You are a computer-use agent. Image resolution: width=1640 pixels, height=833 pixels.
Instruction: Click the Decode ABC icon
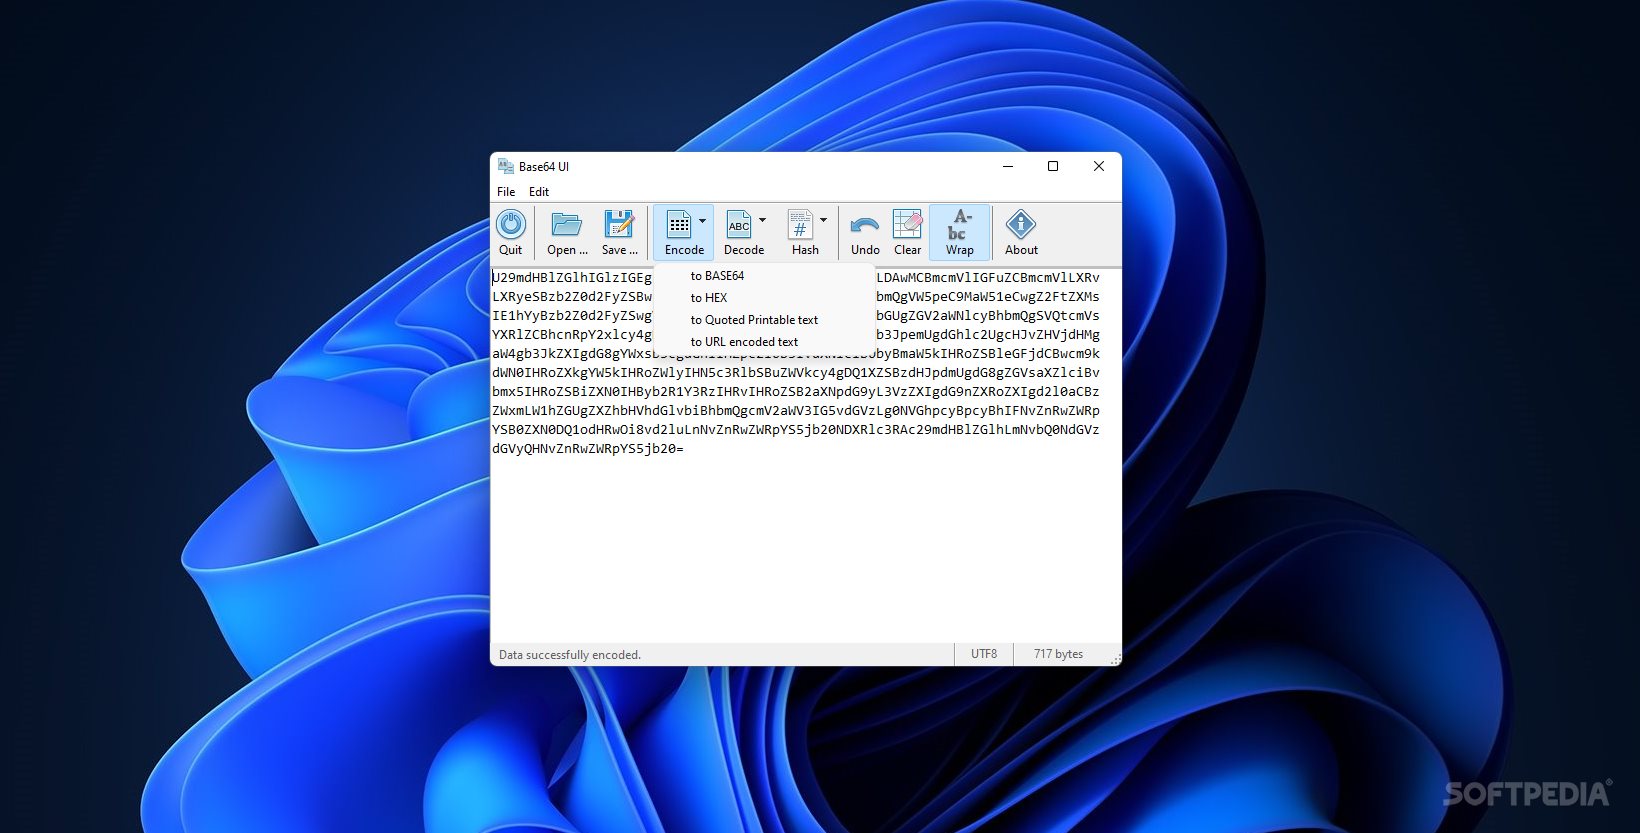(739, 225)
